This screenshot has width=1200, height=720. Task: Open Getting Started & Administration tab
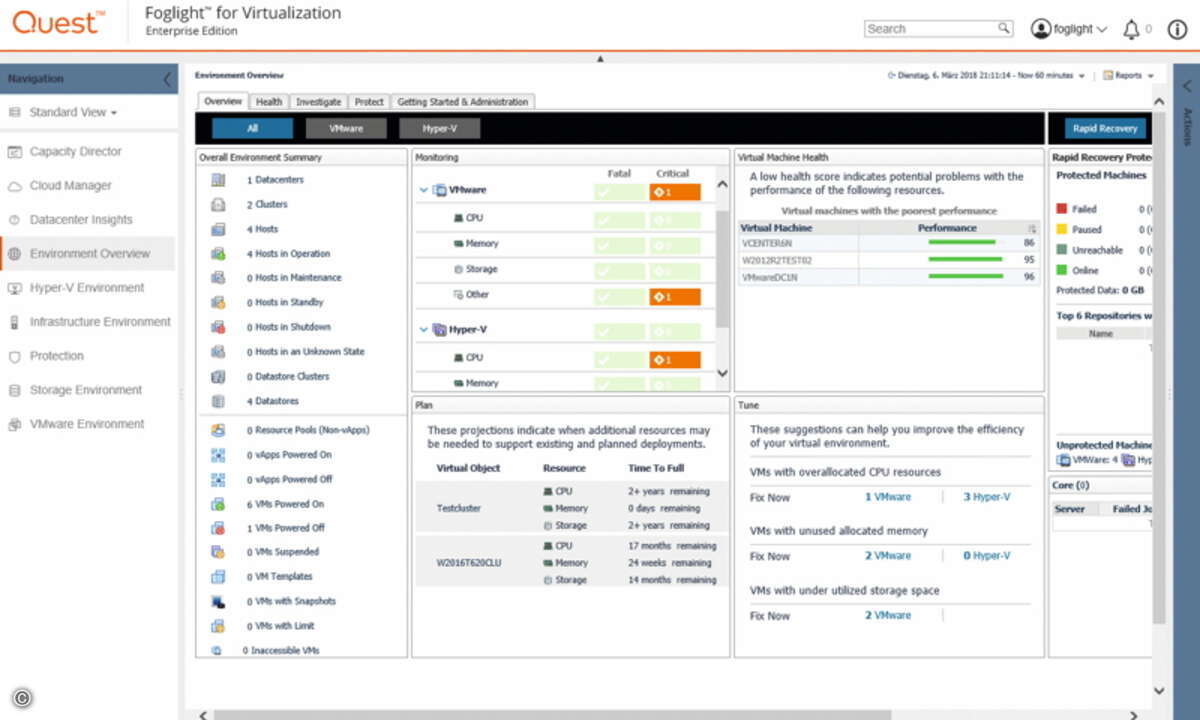pyautogui.click(x=462, y=102)
